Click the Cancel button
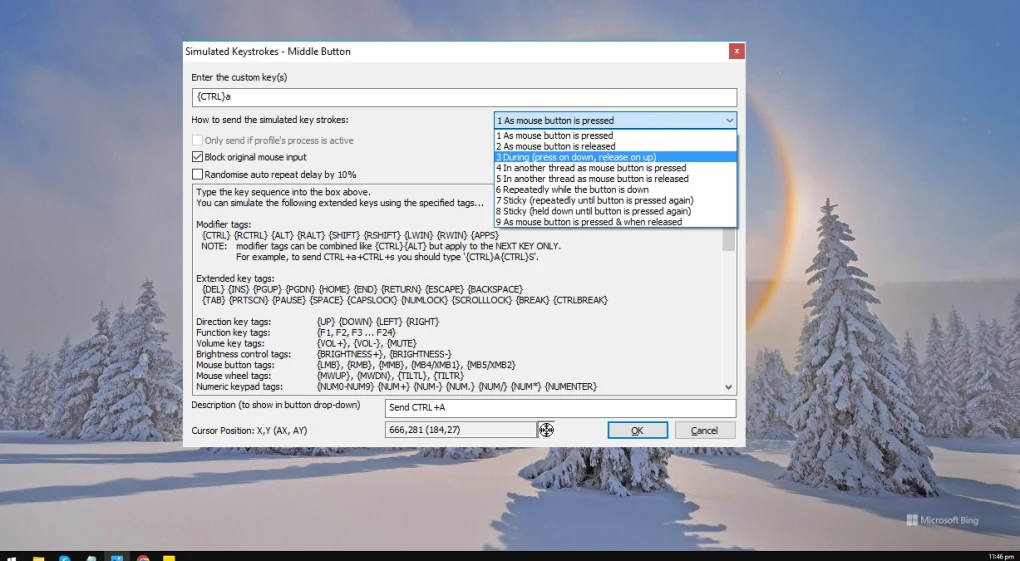This screenshot has width=1020, height=561. (x=705, y=430)
